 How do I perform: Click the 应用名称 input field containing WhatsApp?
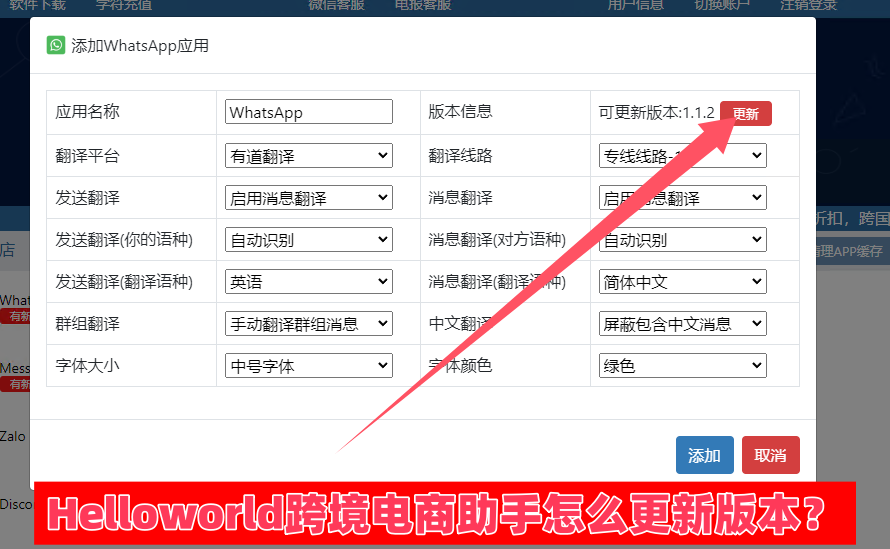(x=309, y=112)
